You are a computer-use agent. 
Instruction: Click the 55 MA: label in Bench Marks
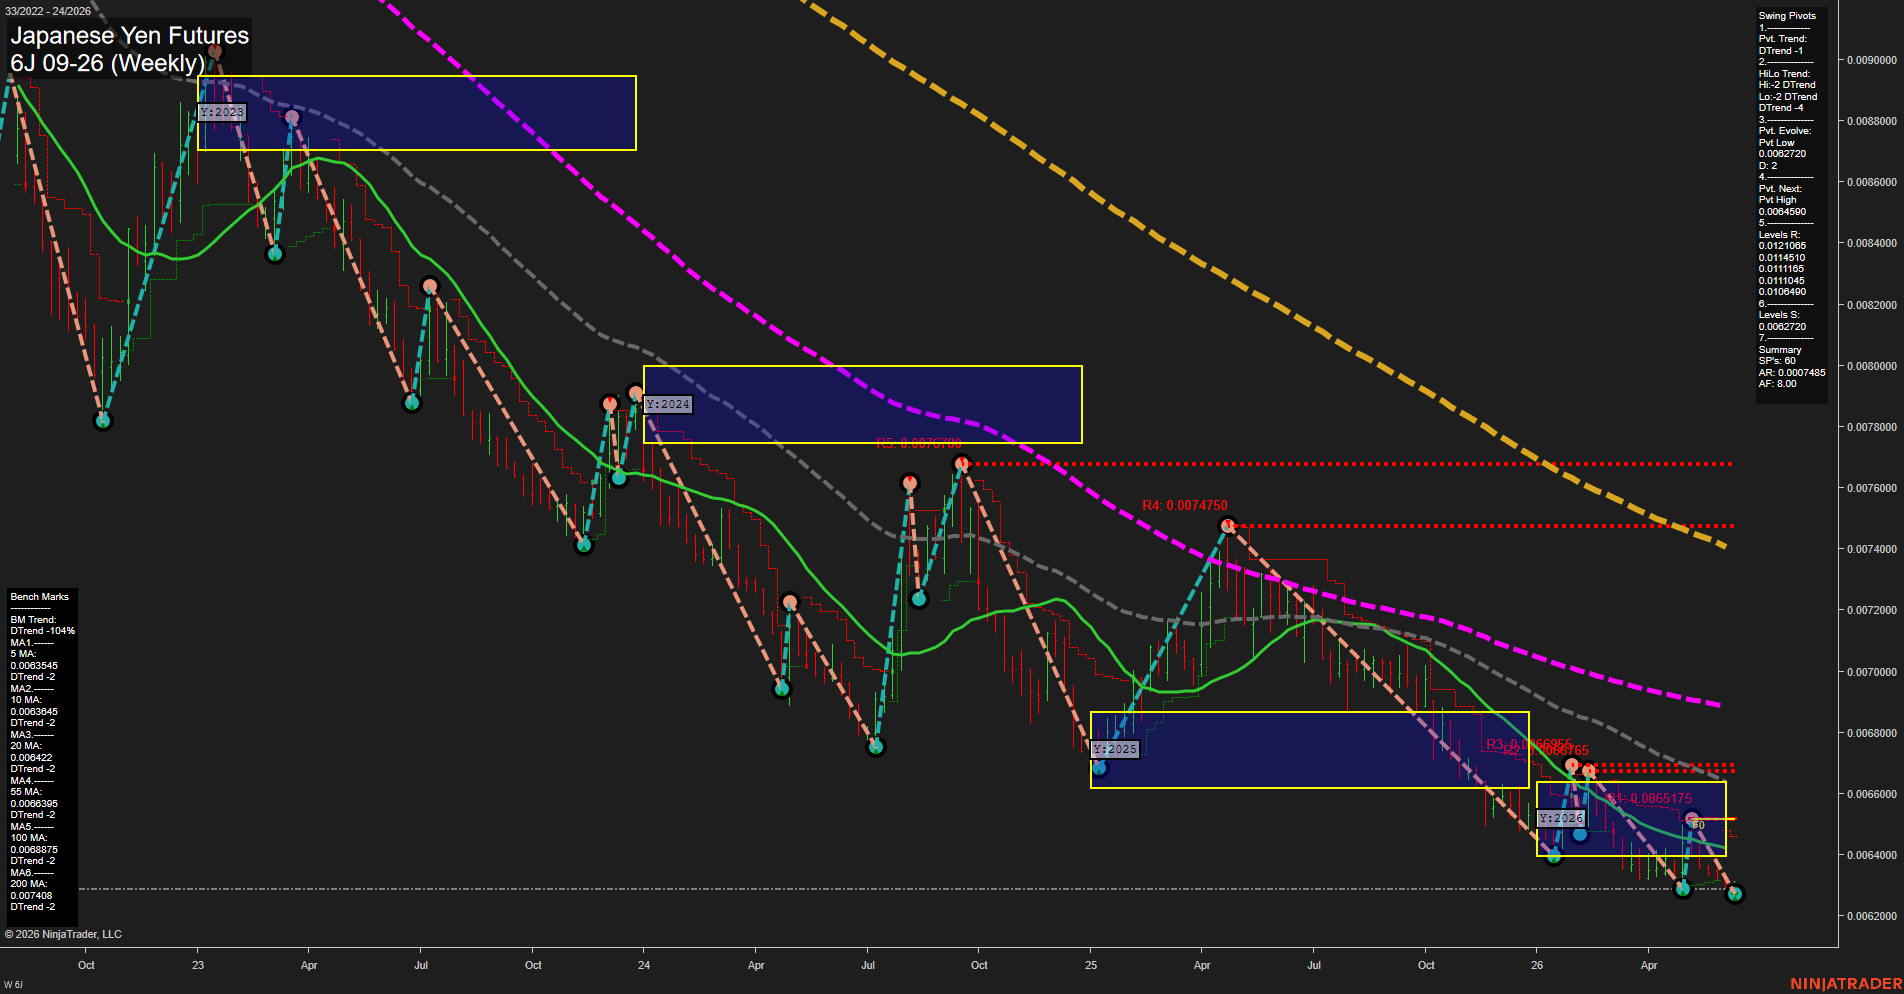coord(26,792)
